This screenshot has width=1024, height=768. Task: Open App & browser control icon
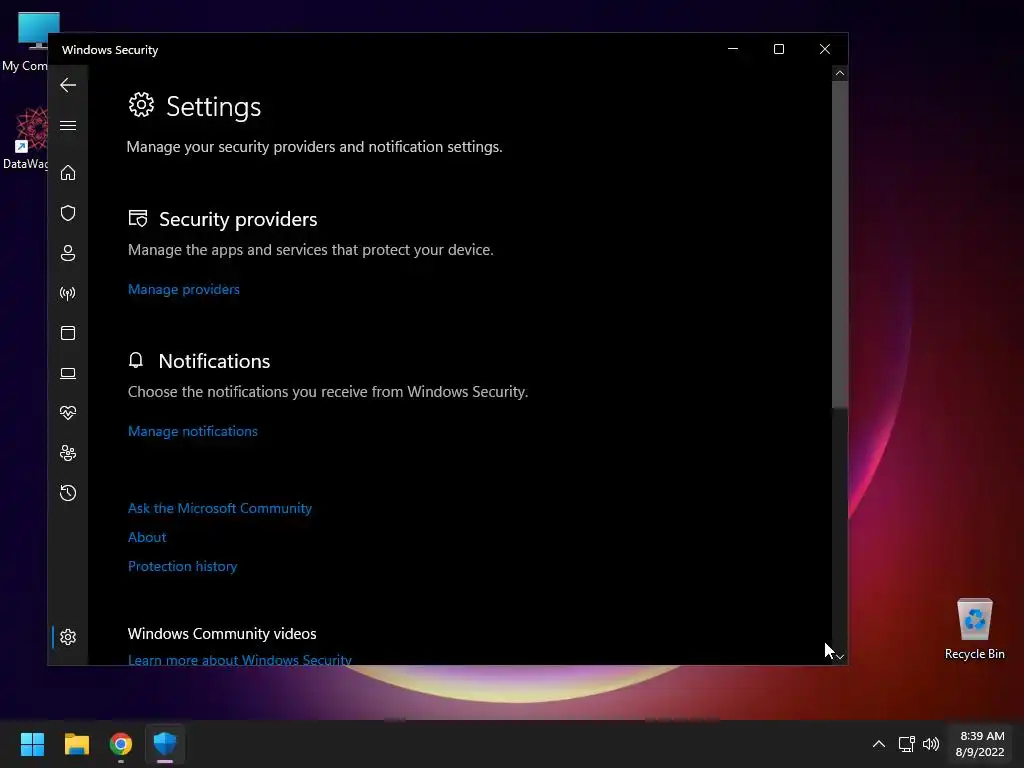(68, 333)
